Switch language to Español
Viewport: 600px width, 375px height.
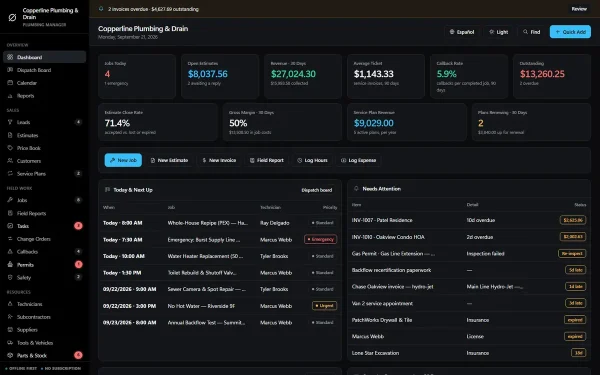(462, 32)
